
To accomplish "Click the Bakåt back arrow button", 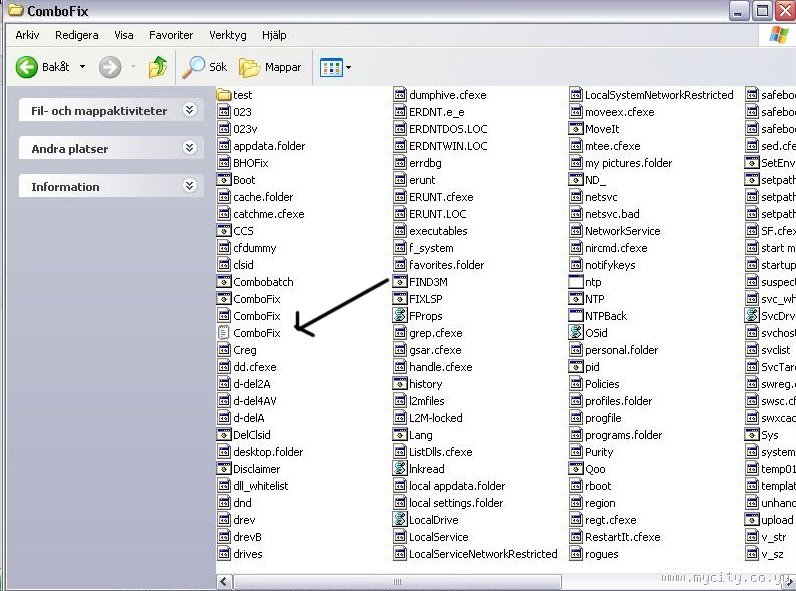I will coord(26,67).
